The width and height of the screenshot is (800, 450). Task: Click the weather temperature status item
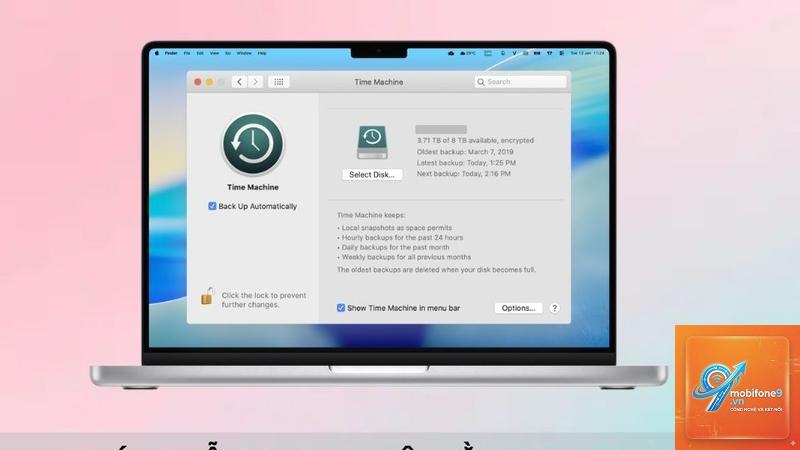coord(468,53)
